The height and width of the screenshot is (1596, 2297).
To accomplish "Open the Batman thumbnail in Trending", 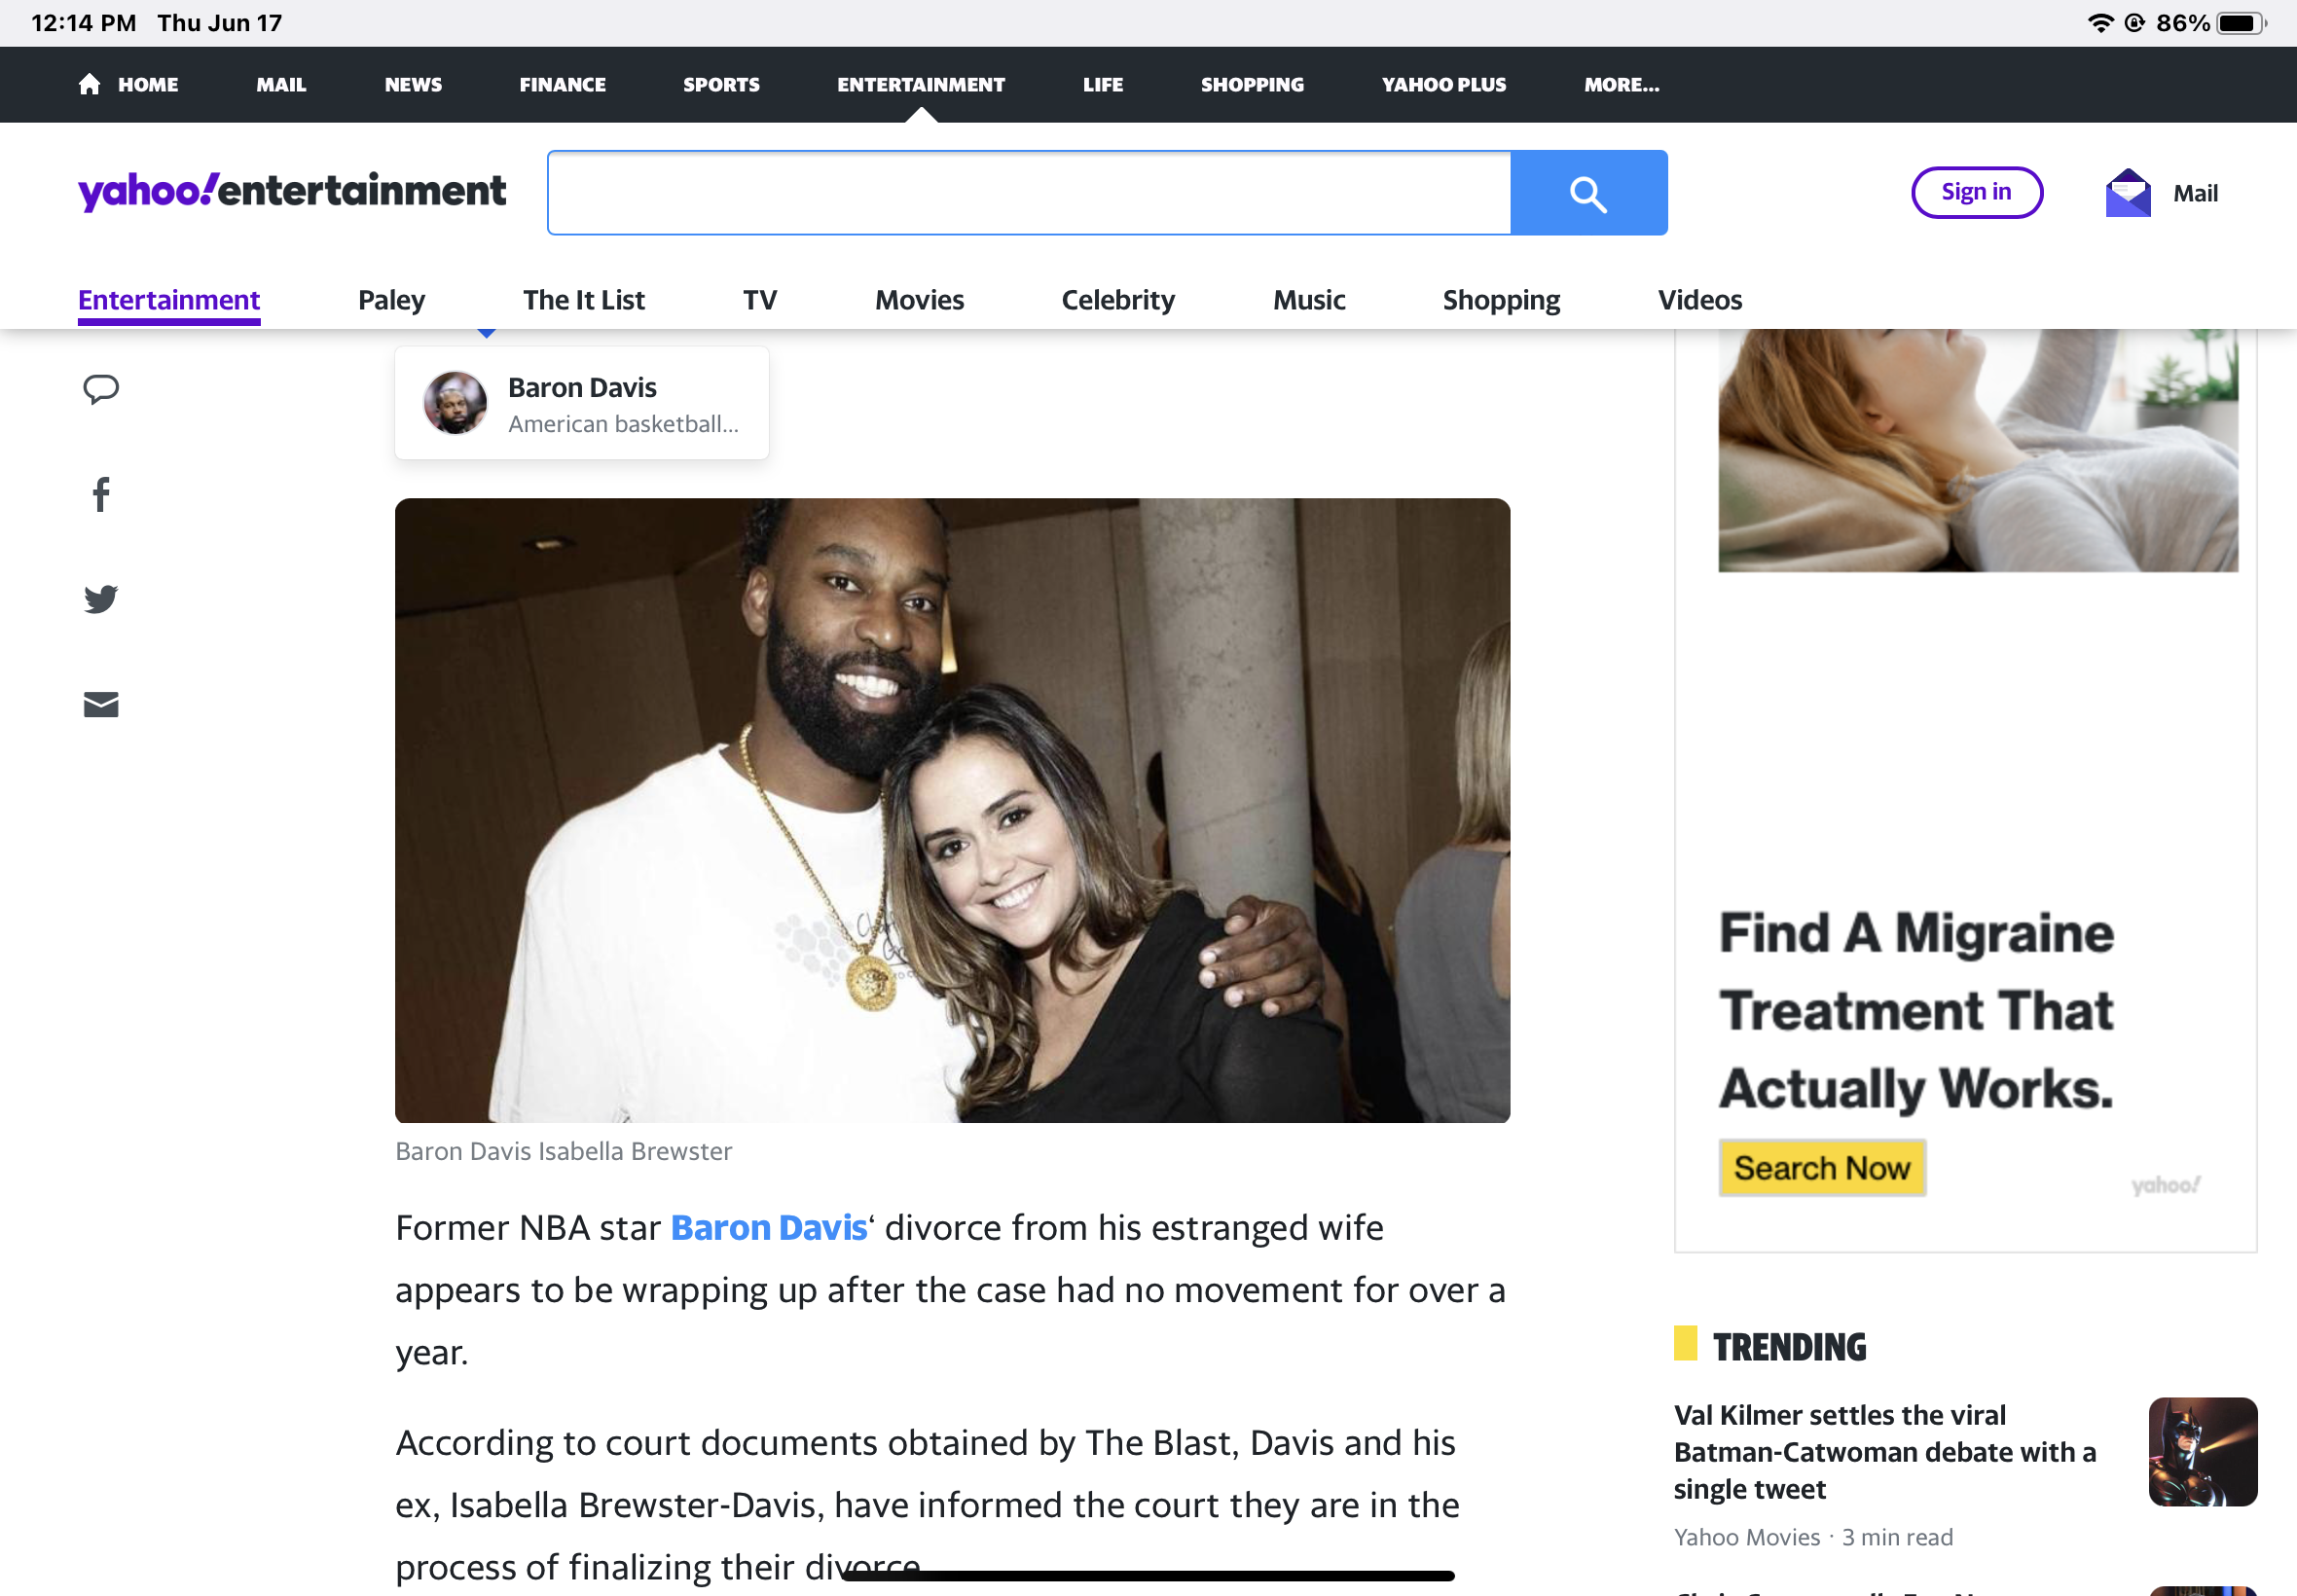I will pos(2203,1451).
